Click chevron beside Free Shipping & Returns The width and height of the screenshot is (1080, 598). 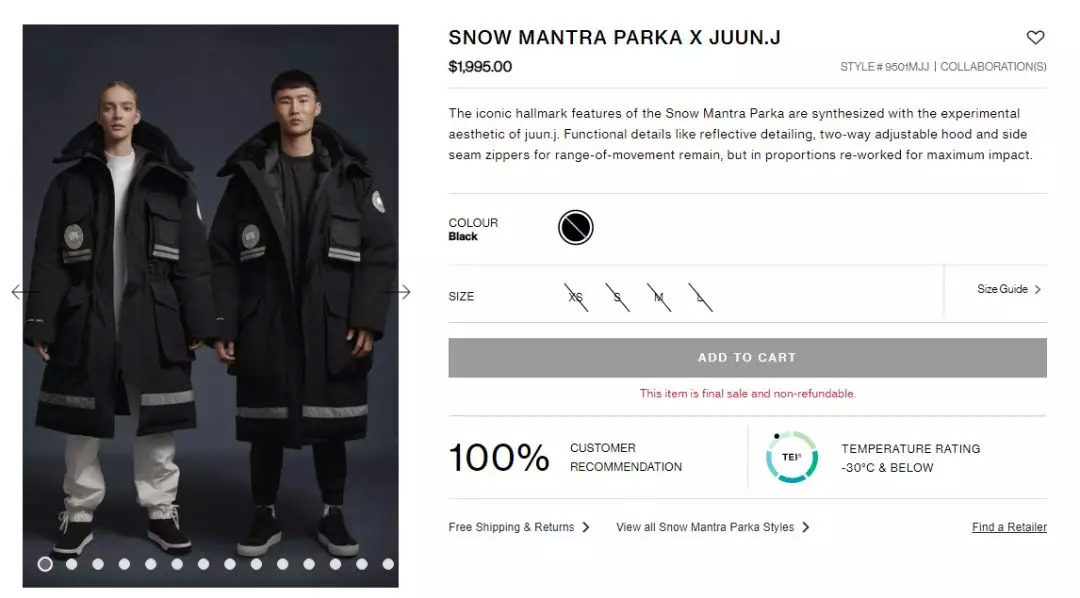click(586, 527)
